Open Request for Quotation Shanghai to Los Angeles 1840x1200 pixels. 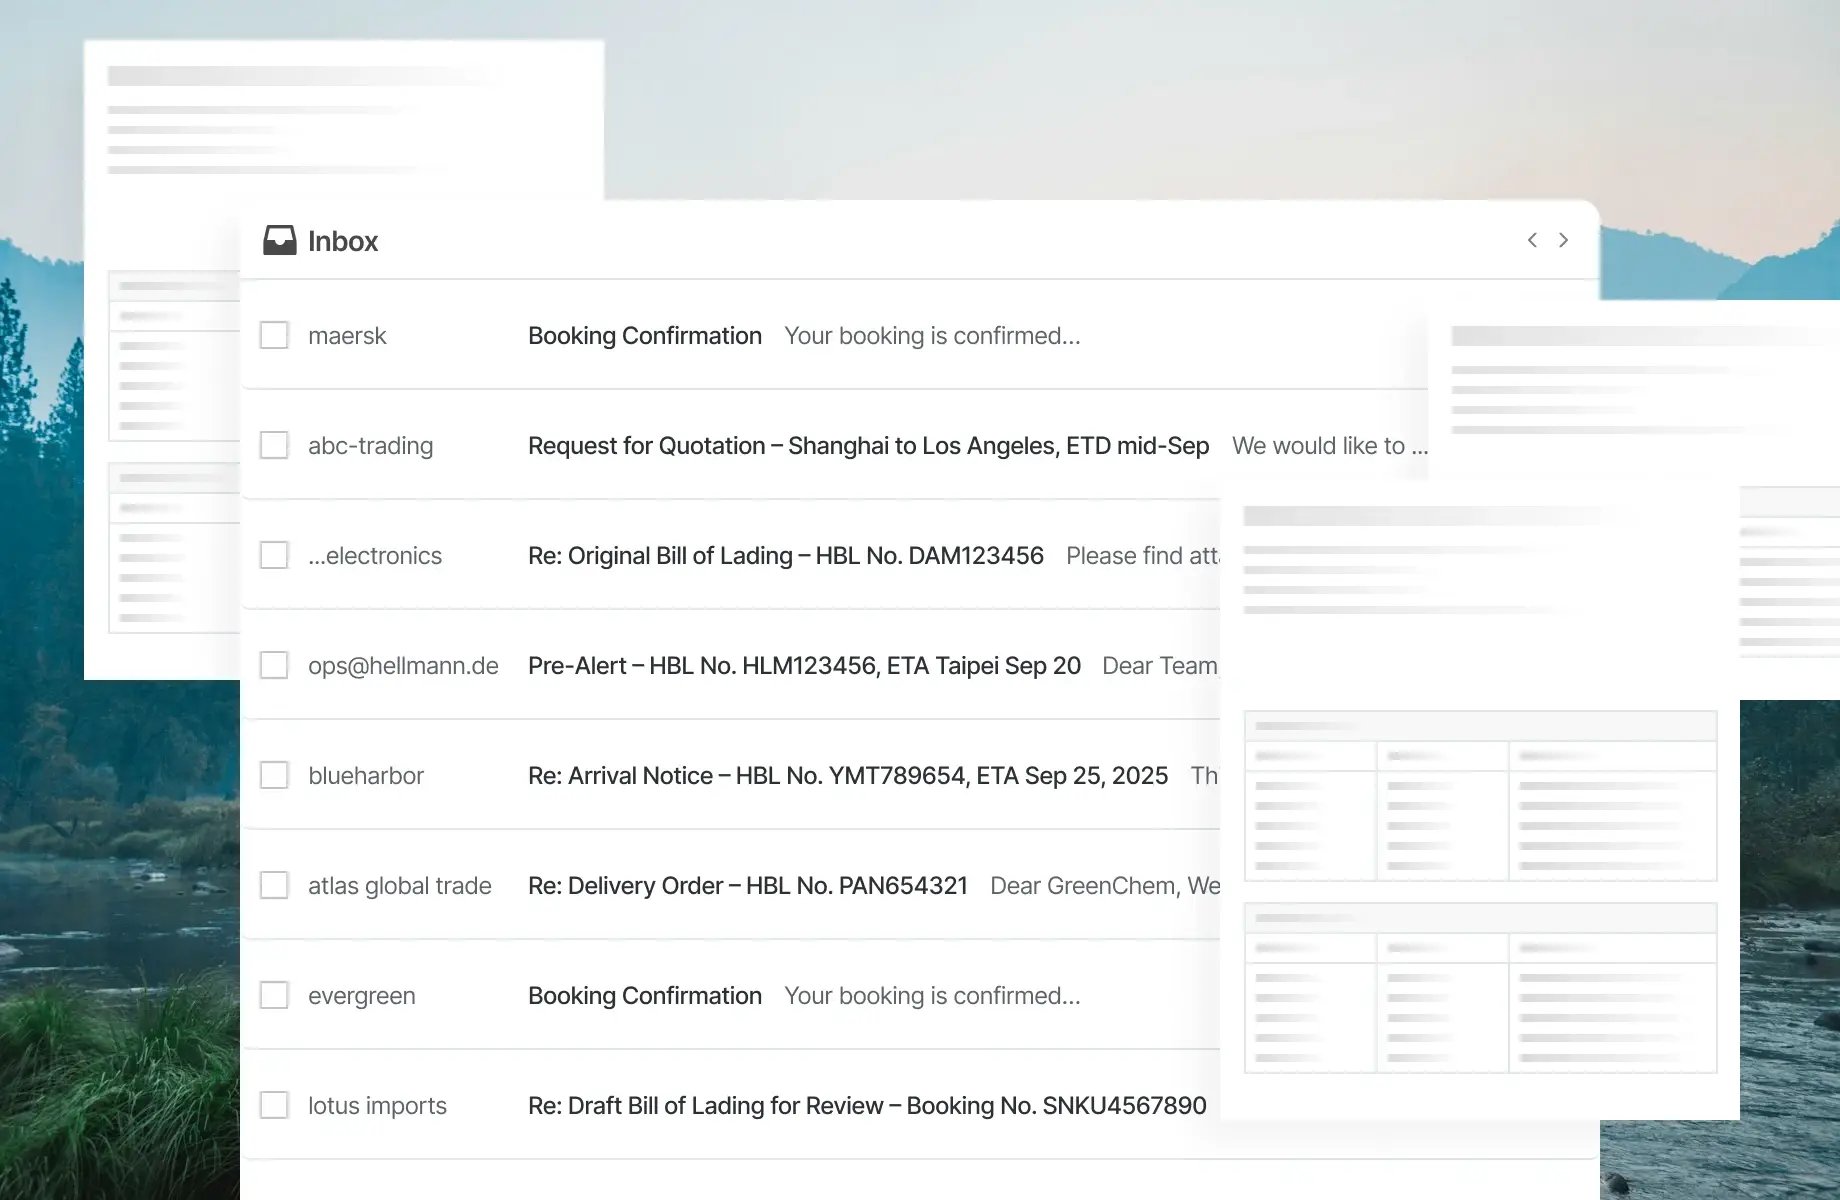point(868,446)
